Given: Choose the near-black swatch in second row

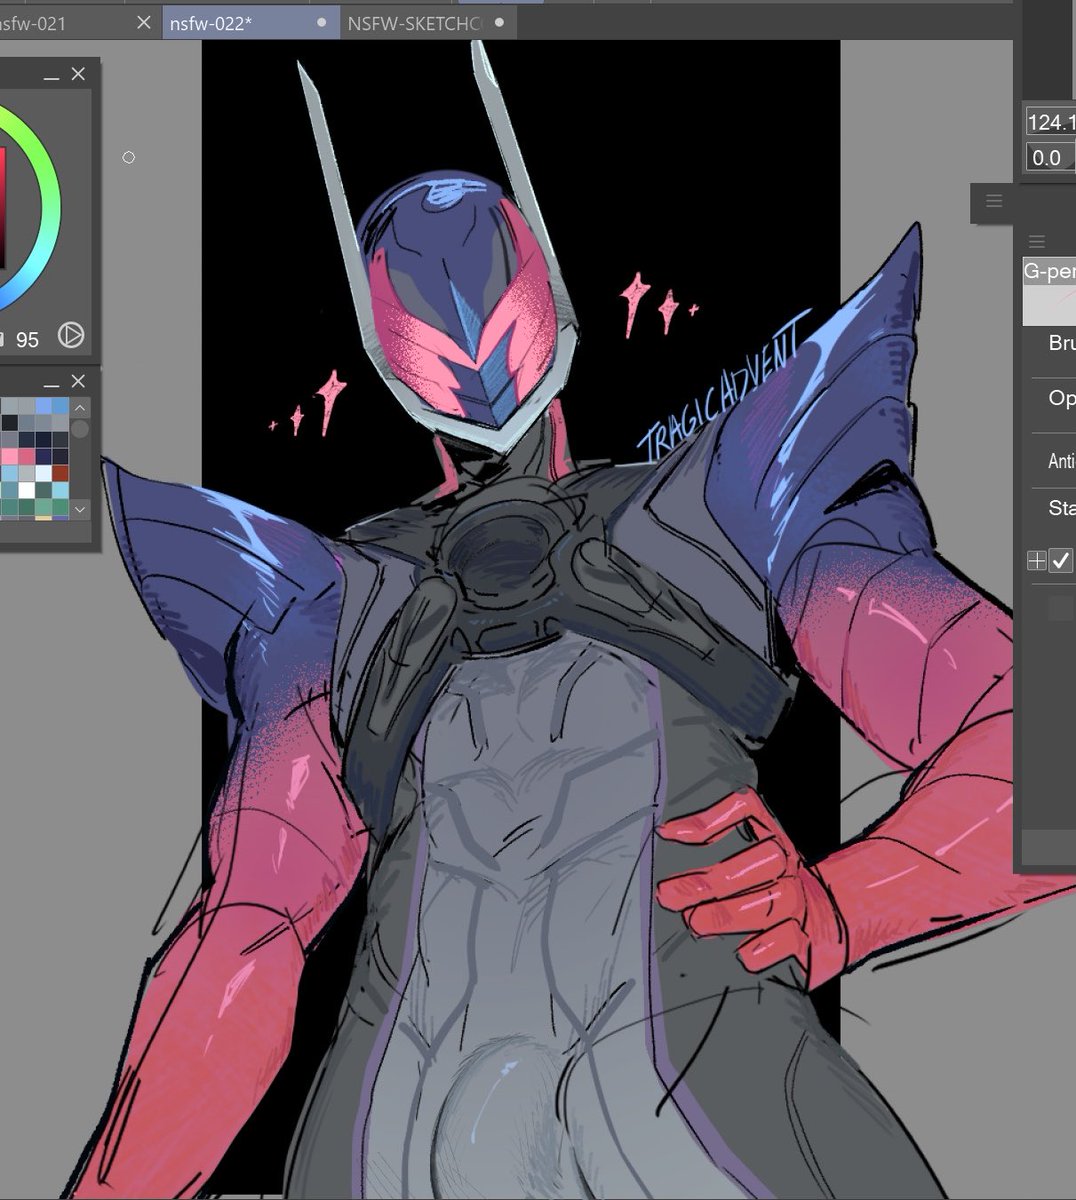Looking at the screenshot, I should coord(10,423).
